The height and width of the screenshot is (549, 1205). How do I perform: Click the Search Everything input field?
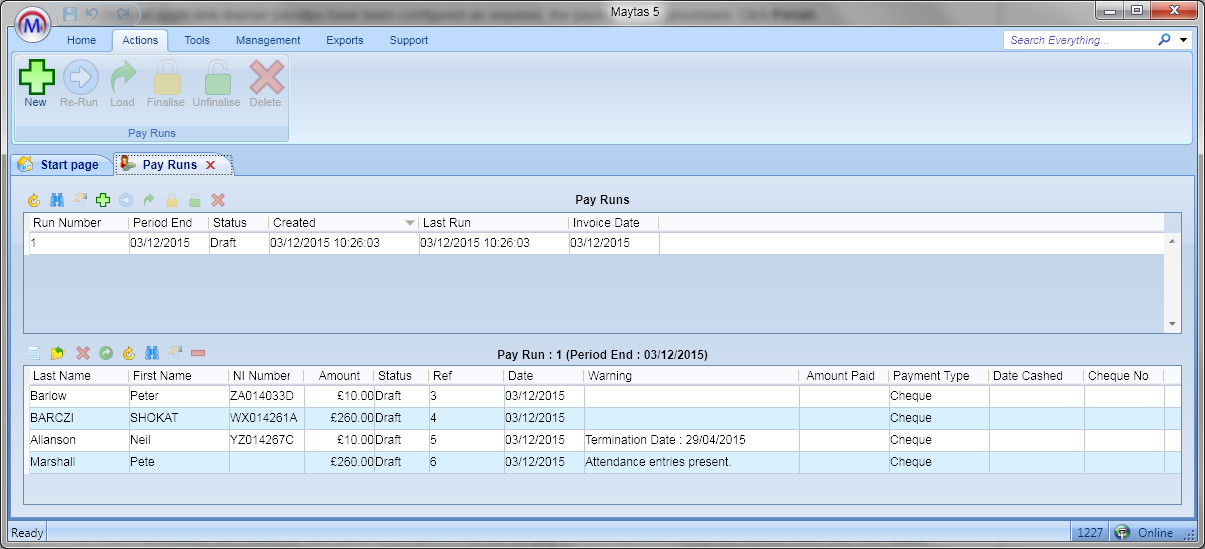[1079, 40]
